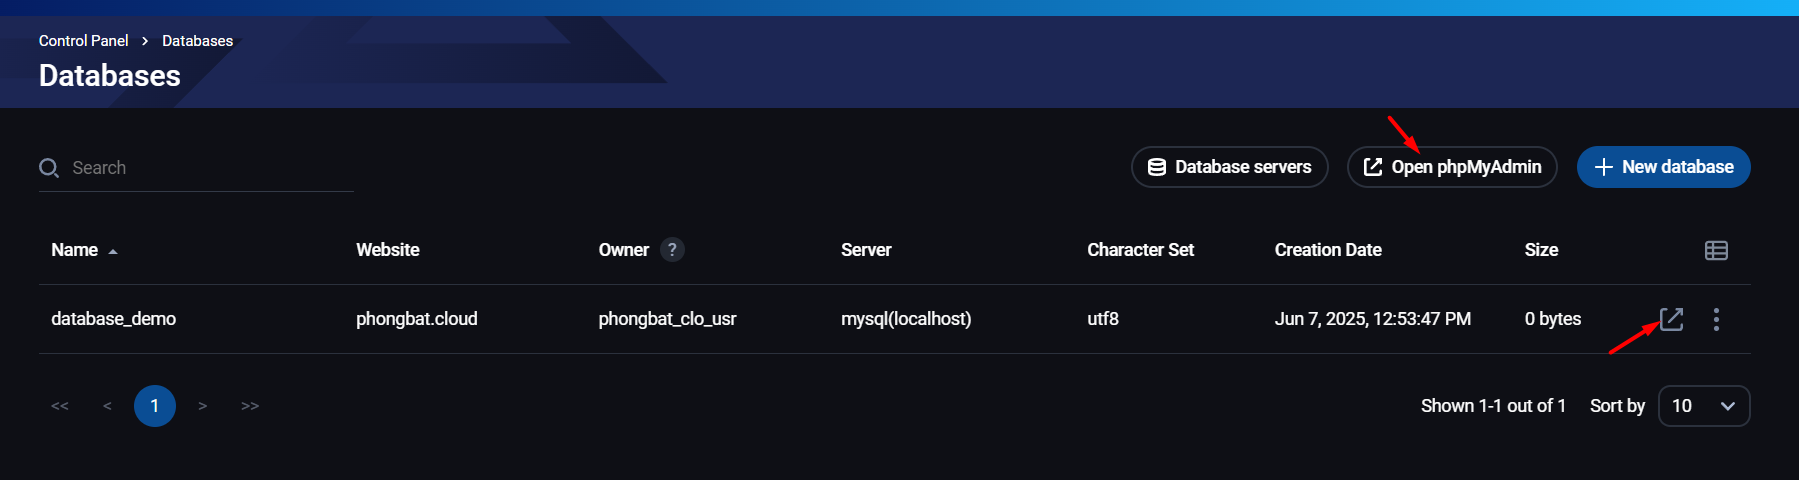Create a new database
The width and height of the screenshot is (1799, 480).
(x=1663, y=167)
